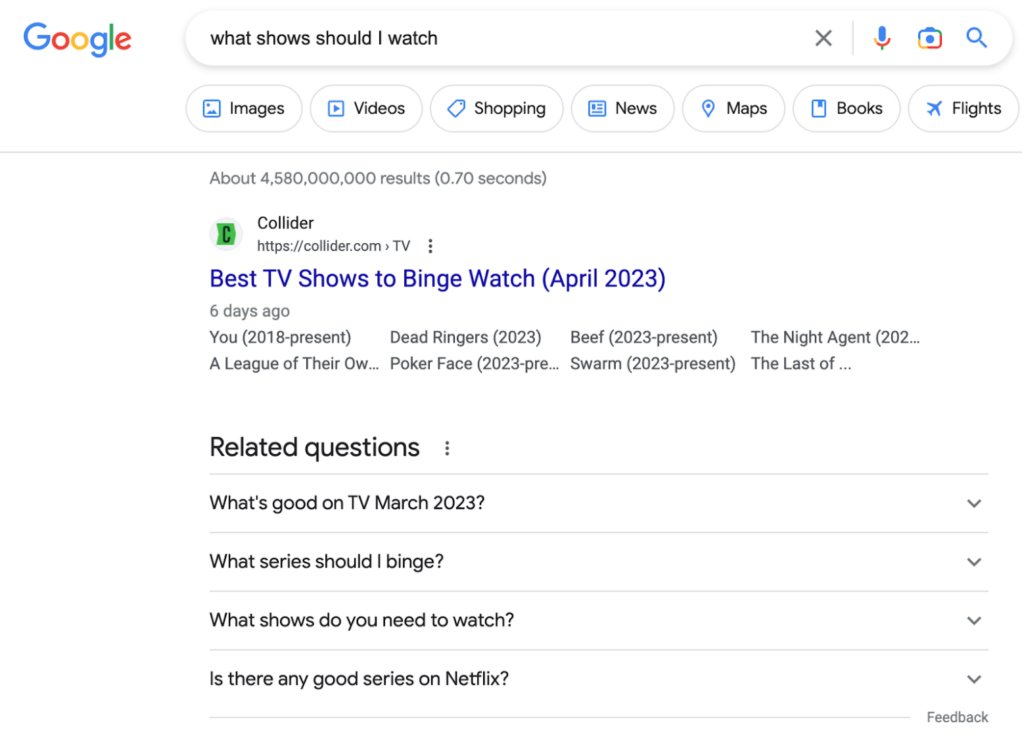
Task: Switch to the Flights filter
Action: (x=963, y=108)
